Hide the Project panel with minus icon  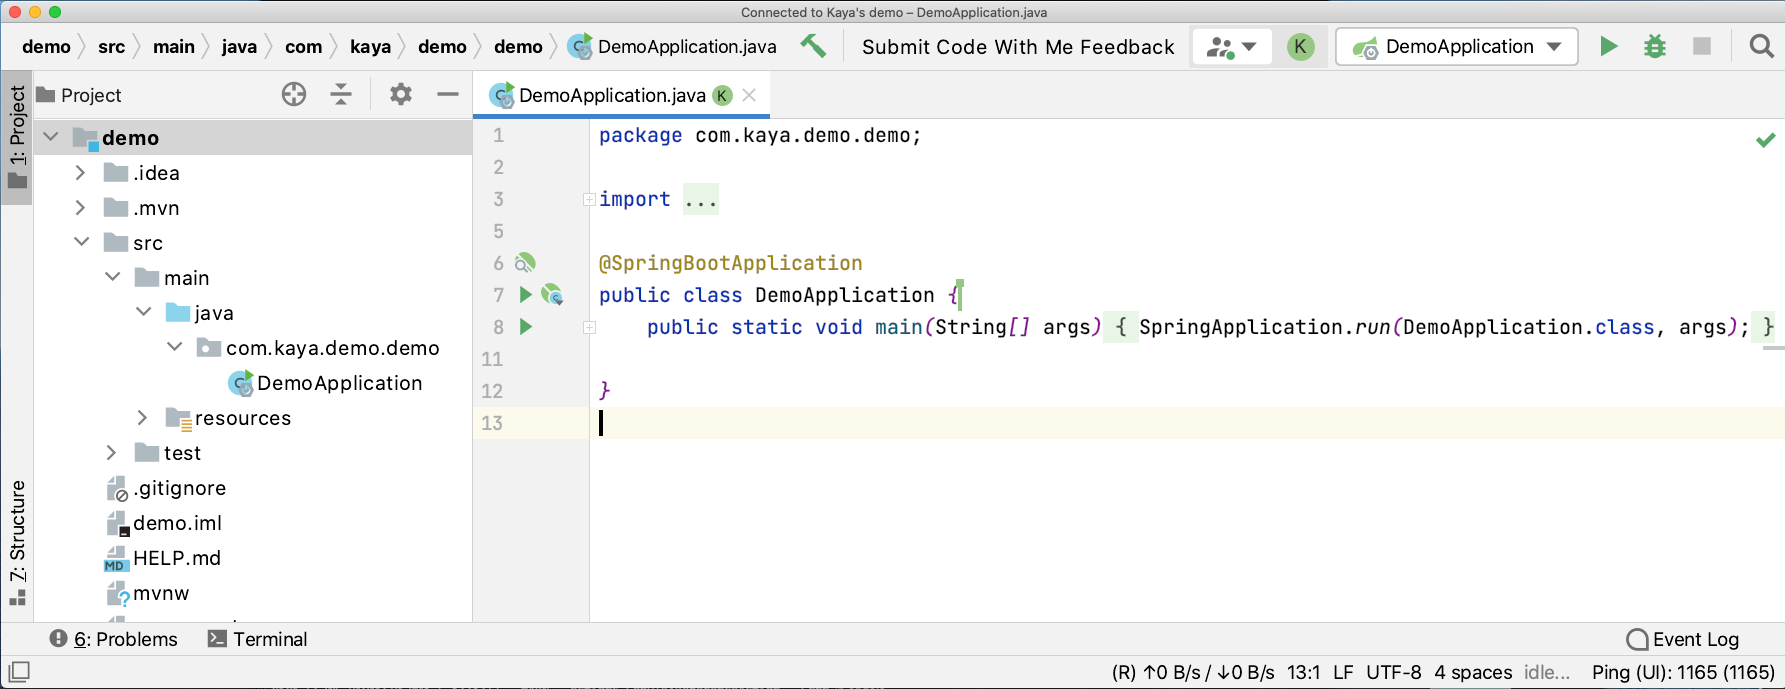click(x=448, y=95)
